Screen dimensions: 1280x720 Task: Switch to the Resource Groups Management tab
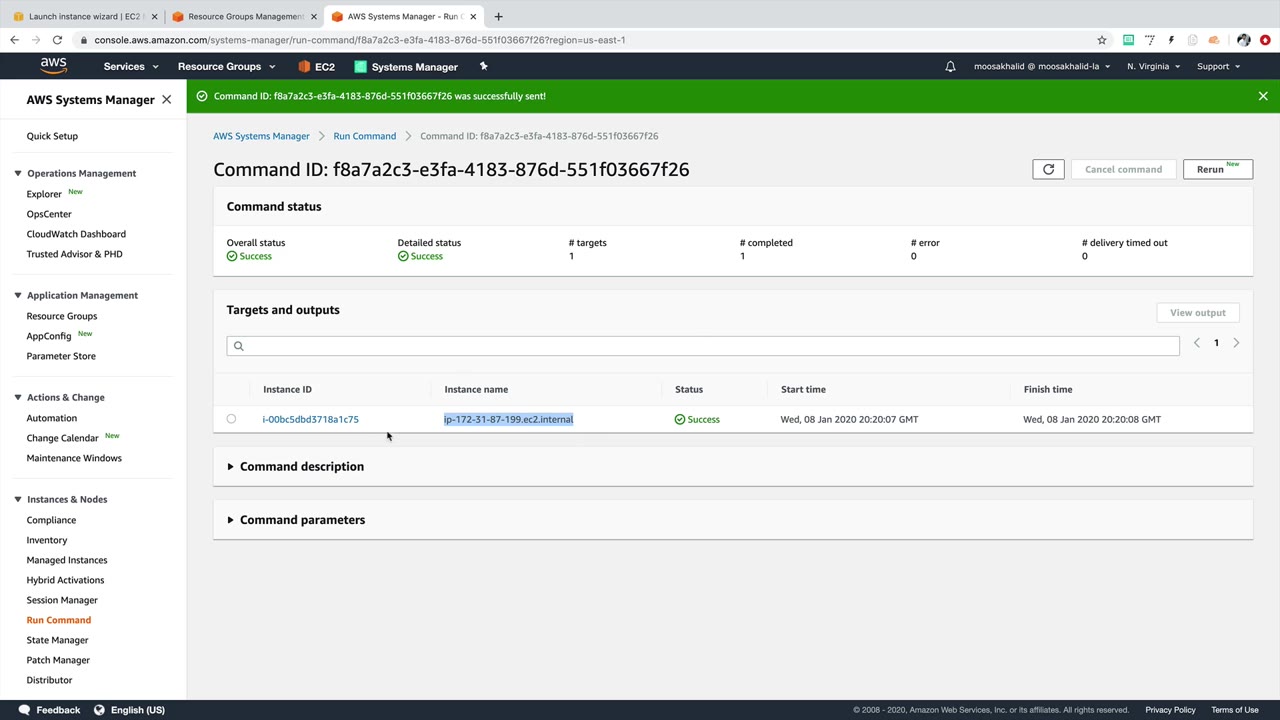pos(244,16)
